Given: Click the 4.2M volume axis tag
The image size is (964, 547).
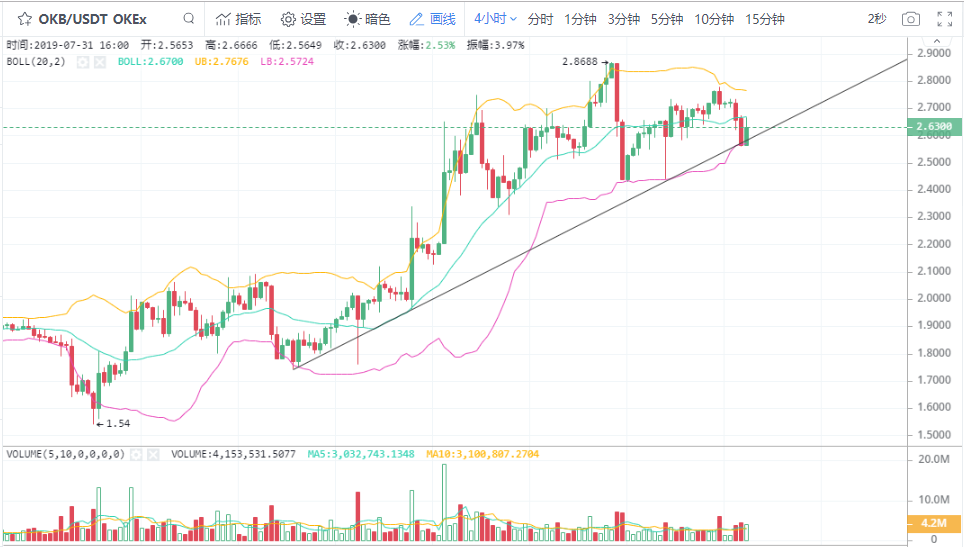Looking at the screenshot, I should tap(934, 523).
